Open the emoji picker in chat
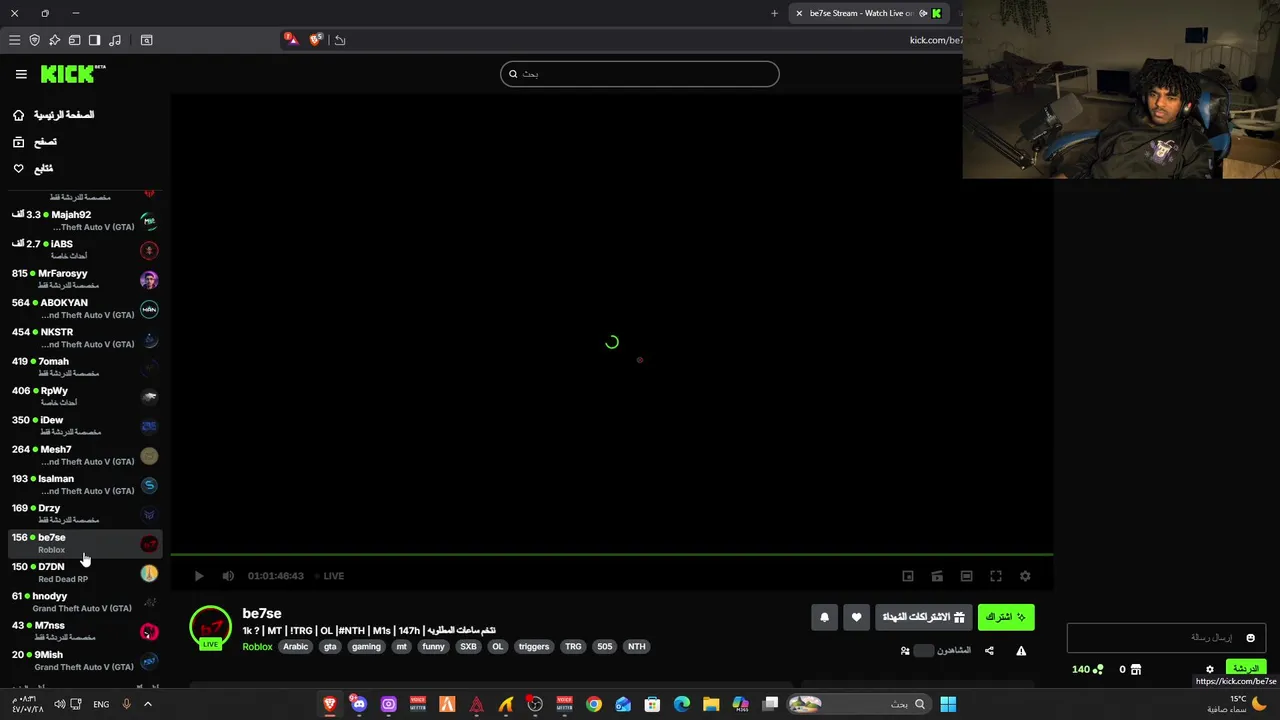Screen dimensions: 1280x720 click(x=1250, y=638)
